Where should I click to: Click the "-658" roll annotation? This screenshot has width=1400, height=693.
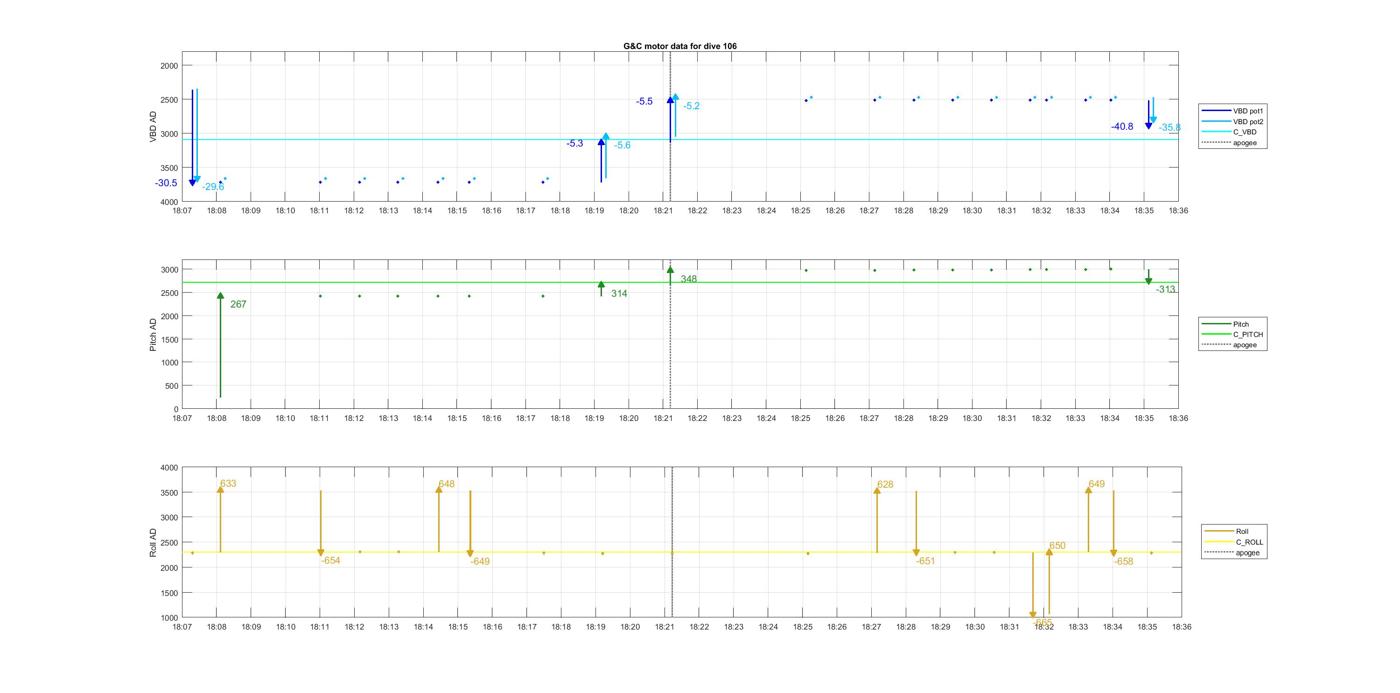coord(1124,562)
